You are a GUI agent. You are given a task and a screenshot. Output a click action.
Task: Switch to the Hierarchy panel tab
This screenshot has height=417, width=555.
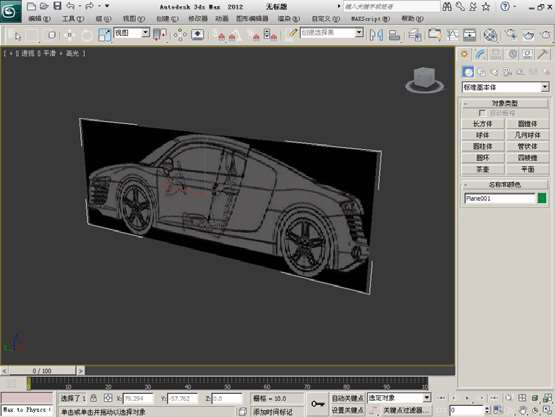tap(496, 54)
